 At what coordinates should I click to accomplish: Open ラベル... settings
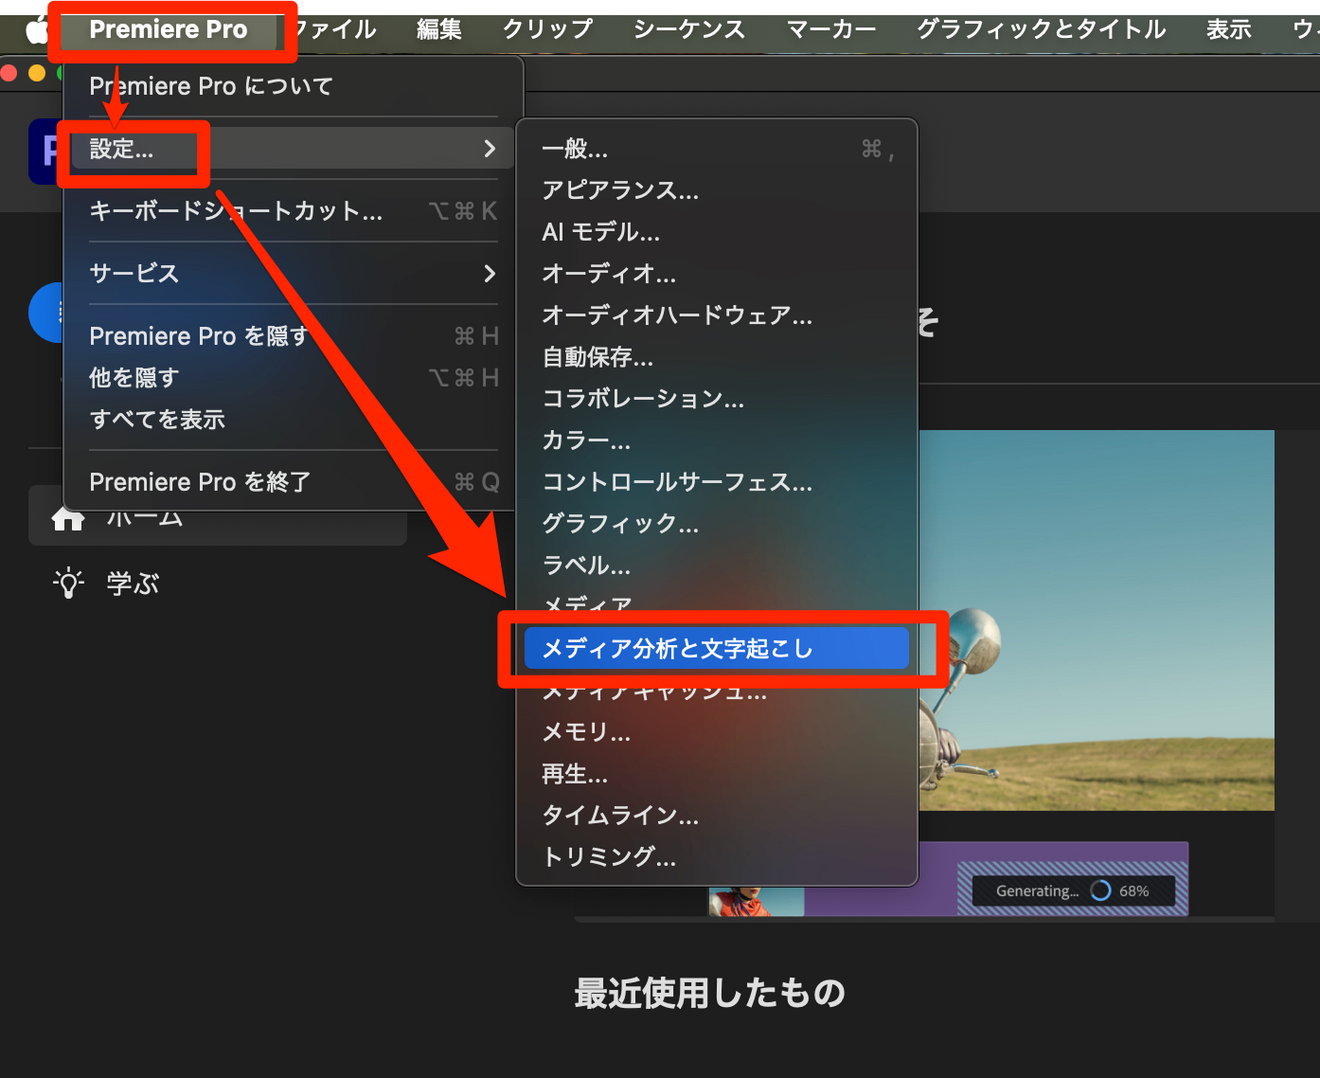point(716,565)
